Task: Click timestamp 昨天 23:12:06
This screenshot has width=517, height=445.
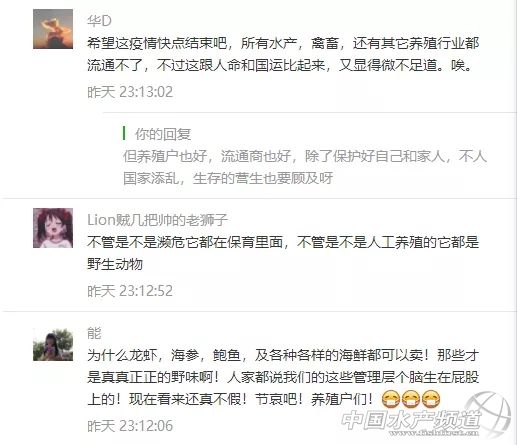Action: (130, 426)
